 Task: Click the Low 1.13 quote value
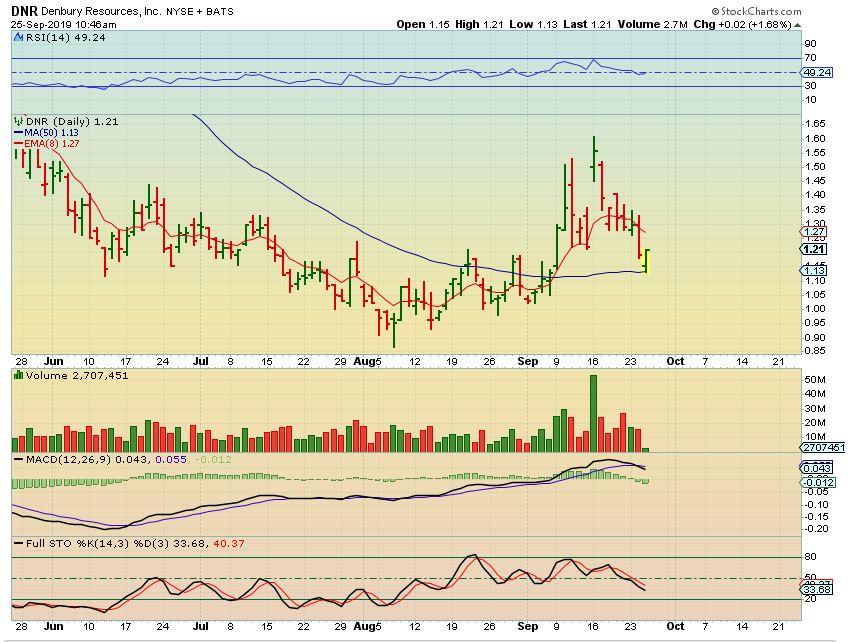[533, 24]
